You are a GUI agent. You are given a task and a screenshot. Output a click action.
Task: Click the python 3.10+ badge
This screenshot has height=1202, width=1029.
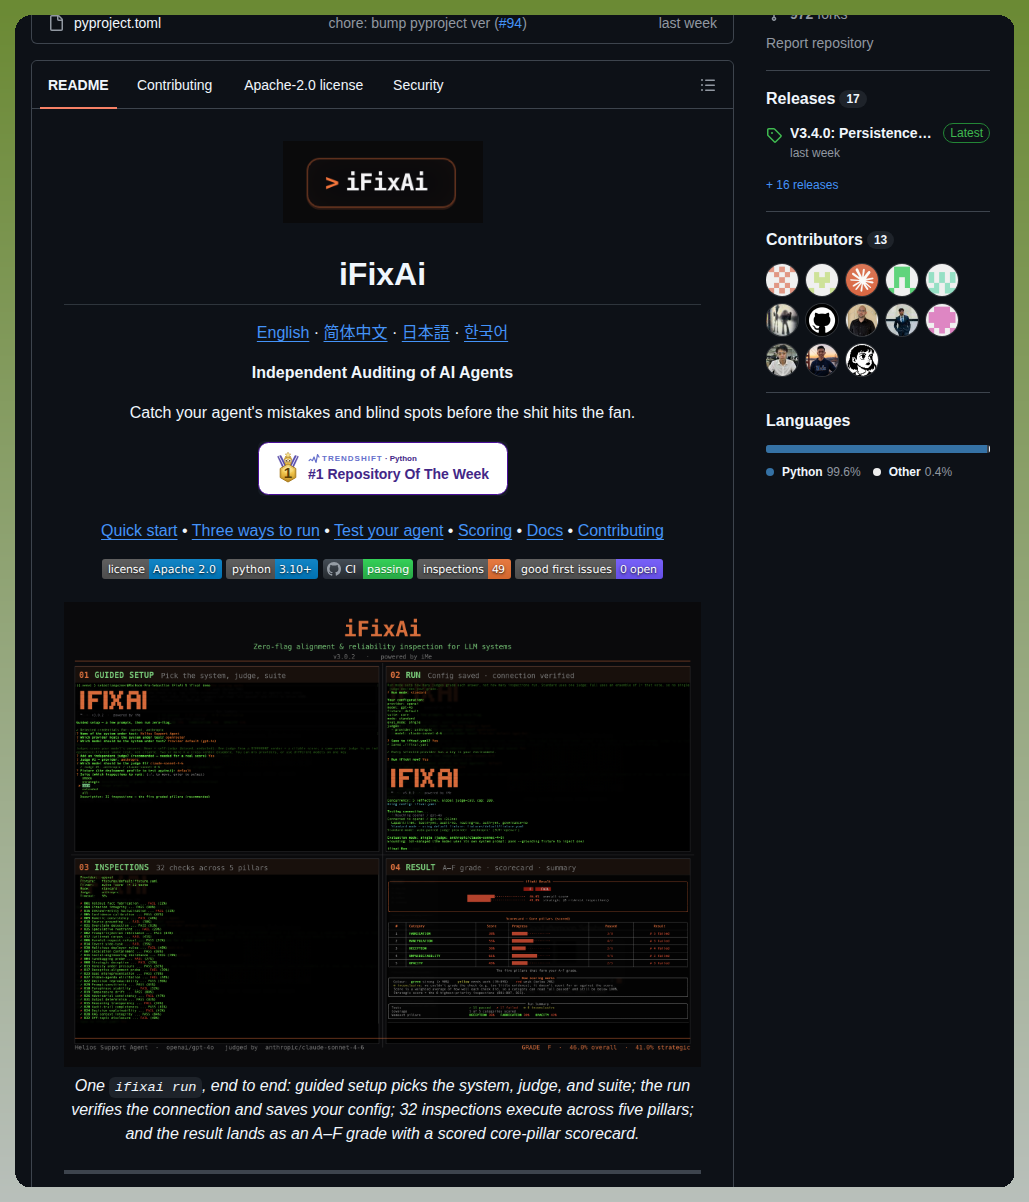(272, 569)
